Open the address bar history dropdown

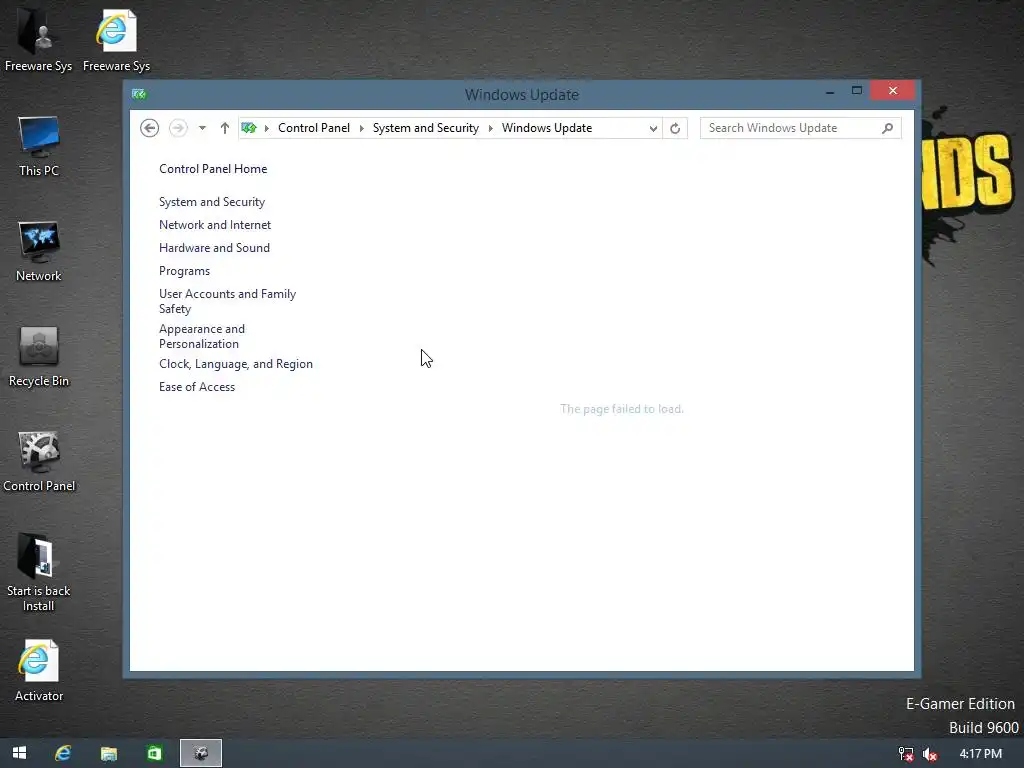tap(653, 129)
